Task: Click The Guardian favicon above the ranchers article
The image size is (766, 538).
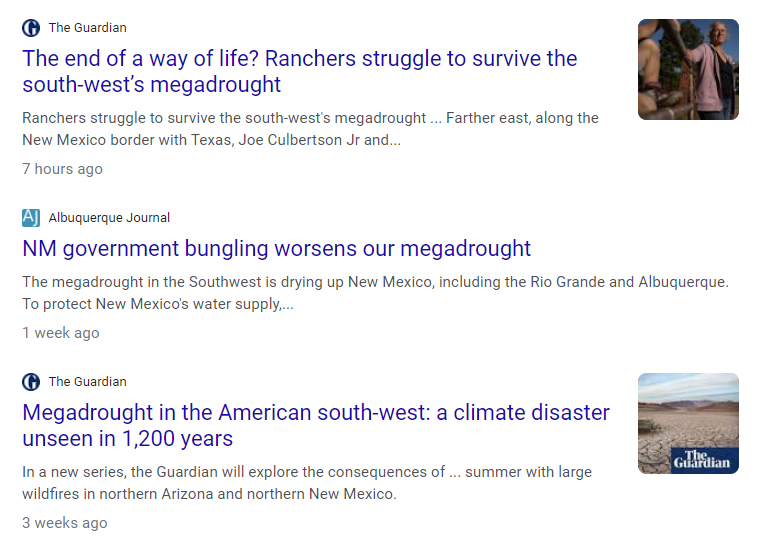Action: point(31,28)
